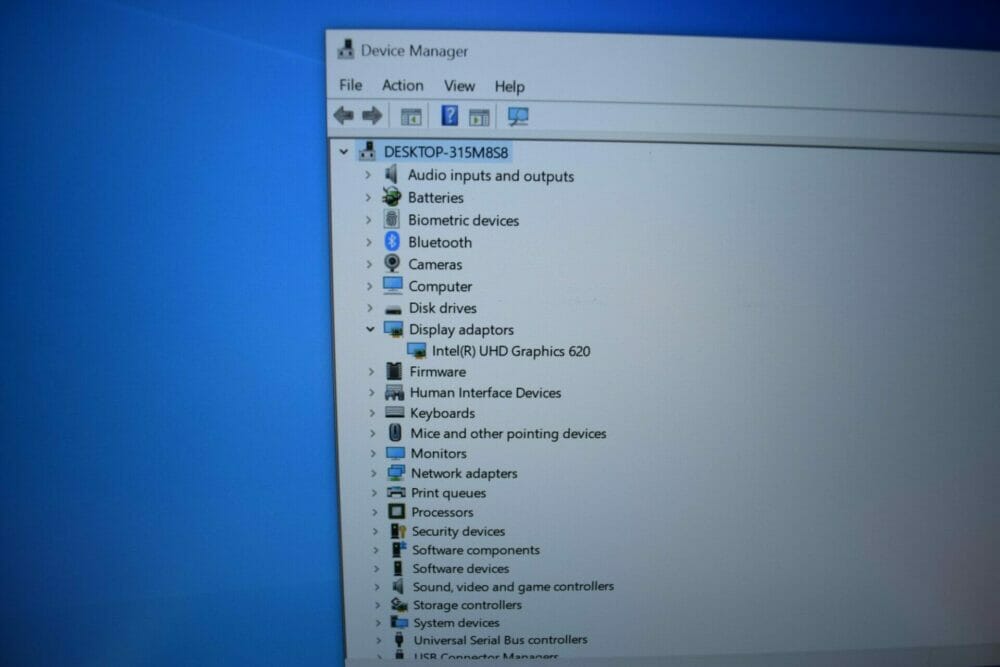Click the Disk drives icon
The width and height of the screenshot is (1000, 667).
(x=393, y=310)
